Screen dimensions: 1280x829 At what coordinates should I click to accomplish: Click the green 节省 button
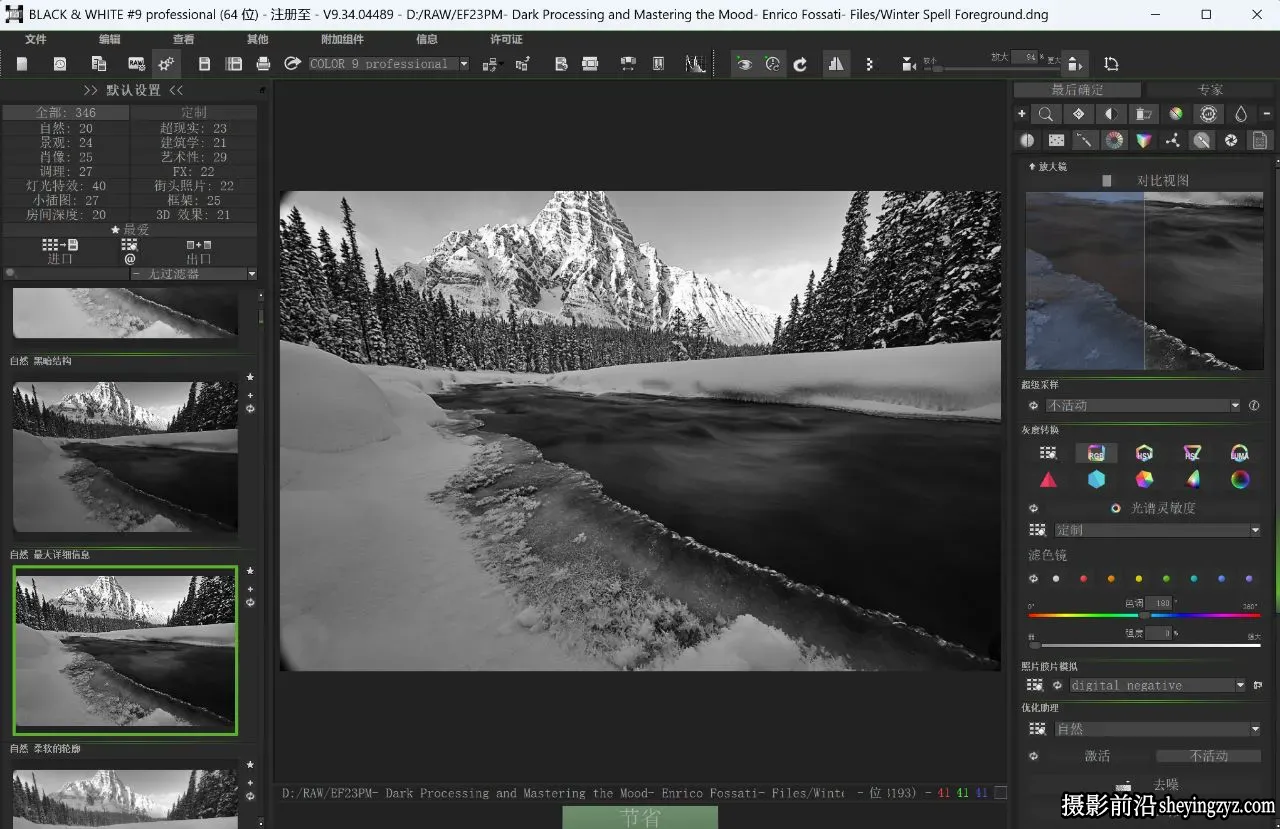(640, 817)
